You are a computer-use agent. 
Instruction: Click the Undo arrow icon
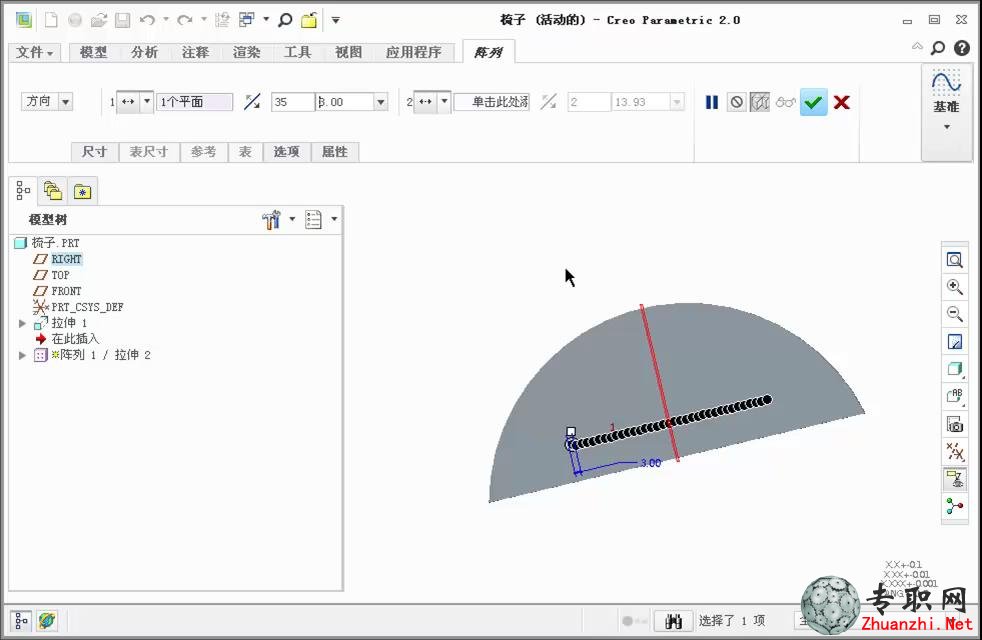coord(147,20)
